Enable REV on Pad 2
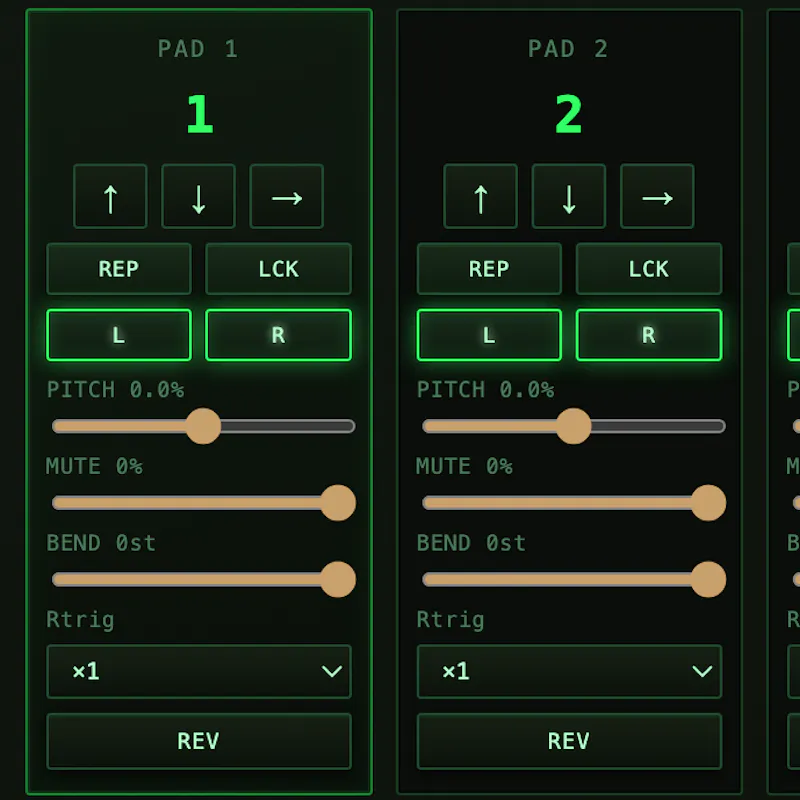 [569, 741]
